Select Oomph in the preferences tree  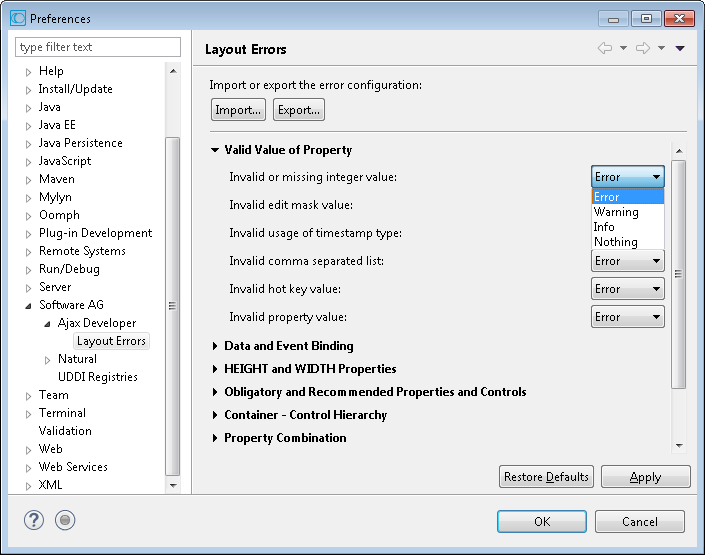coord(59,215)
